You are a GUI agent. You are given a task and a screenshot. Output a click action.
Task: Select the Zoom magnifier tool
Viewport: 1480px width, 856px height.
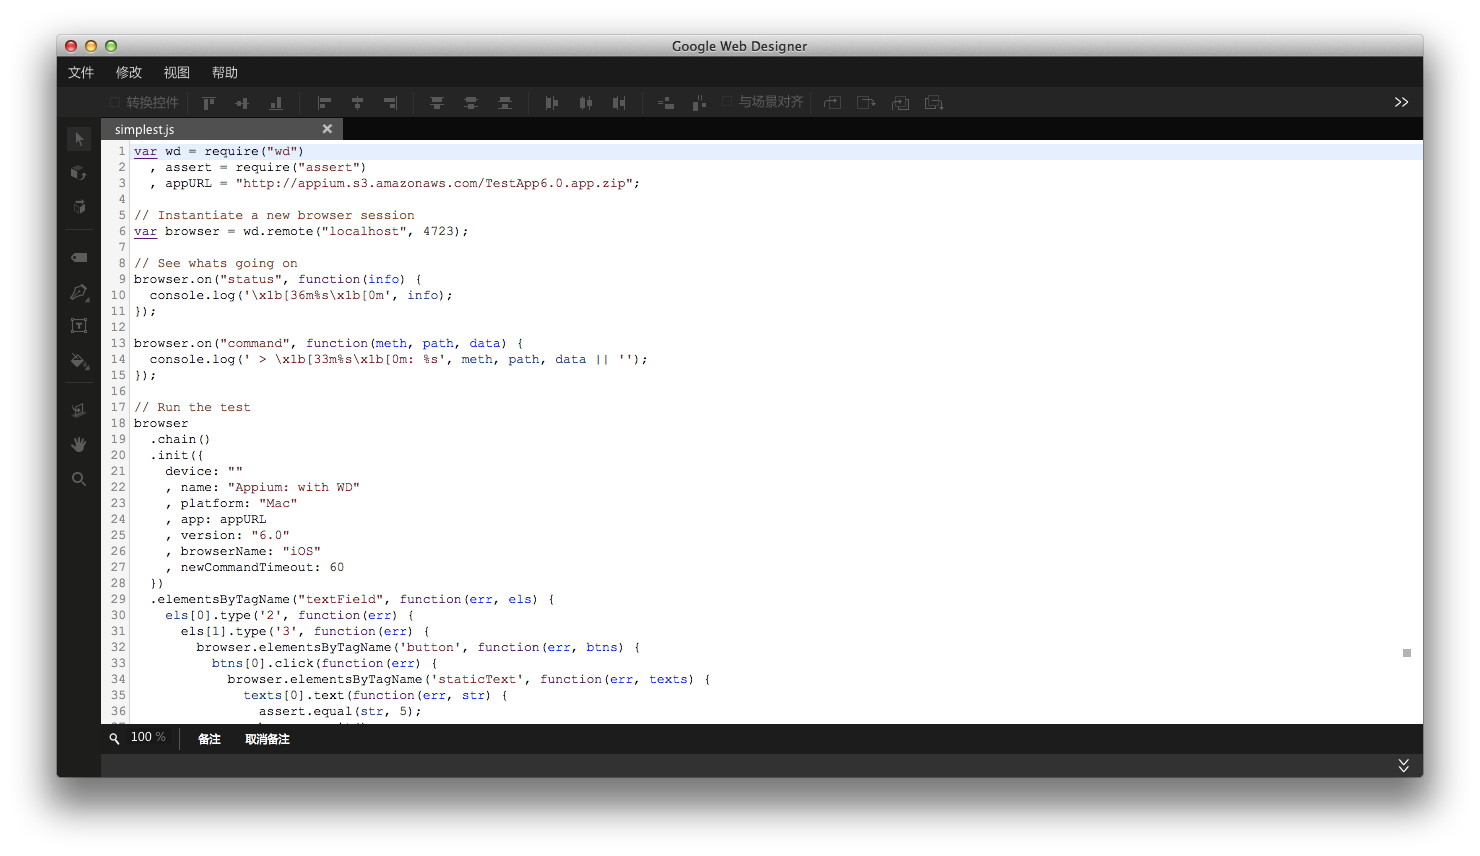79,479
